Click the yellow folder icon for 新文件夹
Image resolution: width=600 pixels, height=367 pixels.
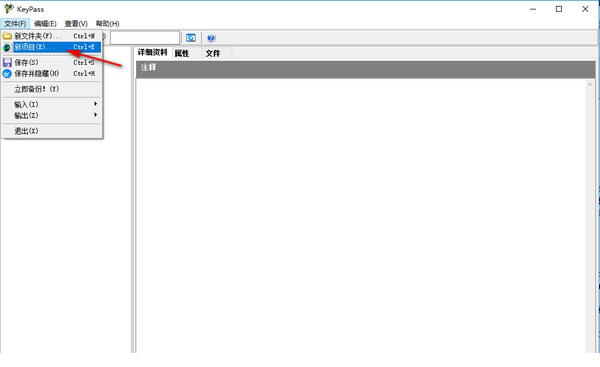point(7,36)
